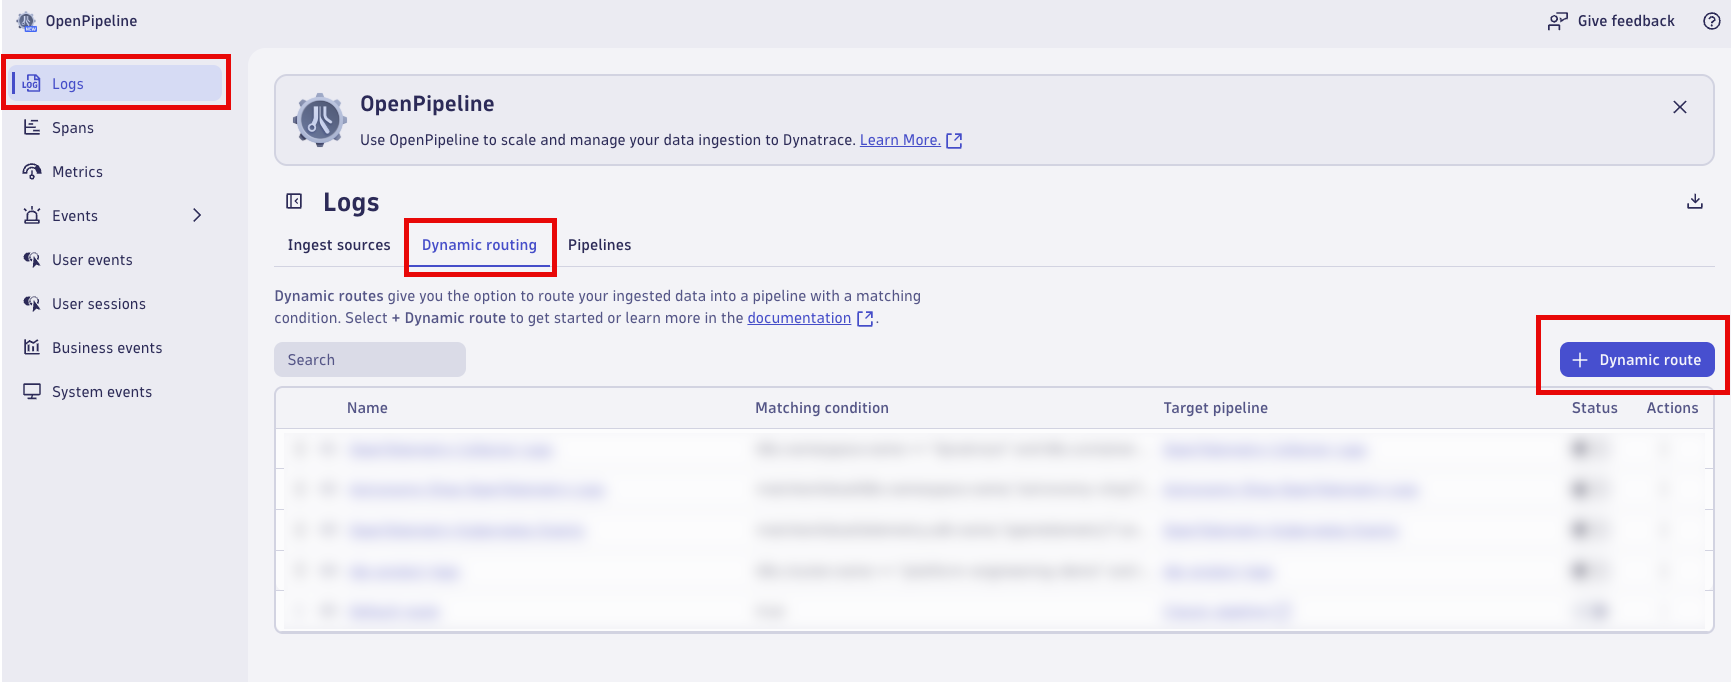Click the Business events chart icon
This screenshot has width=1731, height=682.
point(32,347)
